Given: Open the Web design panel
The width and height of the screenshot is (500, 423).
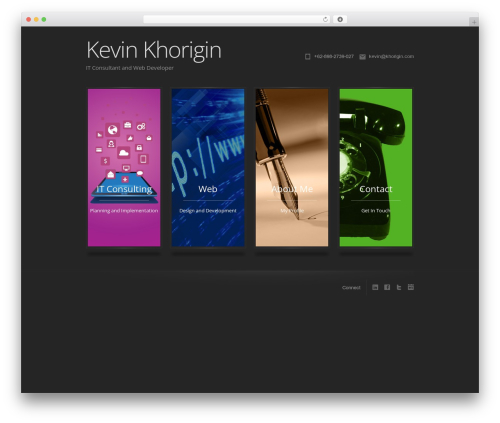Looking at the screenshot, I should pos(208,168).
